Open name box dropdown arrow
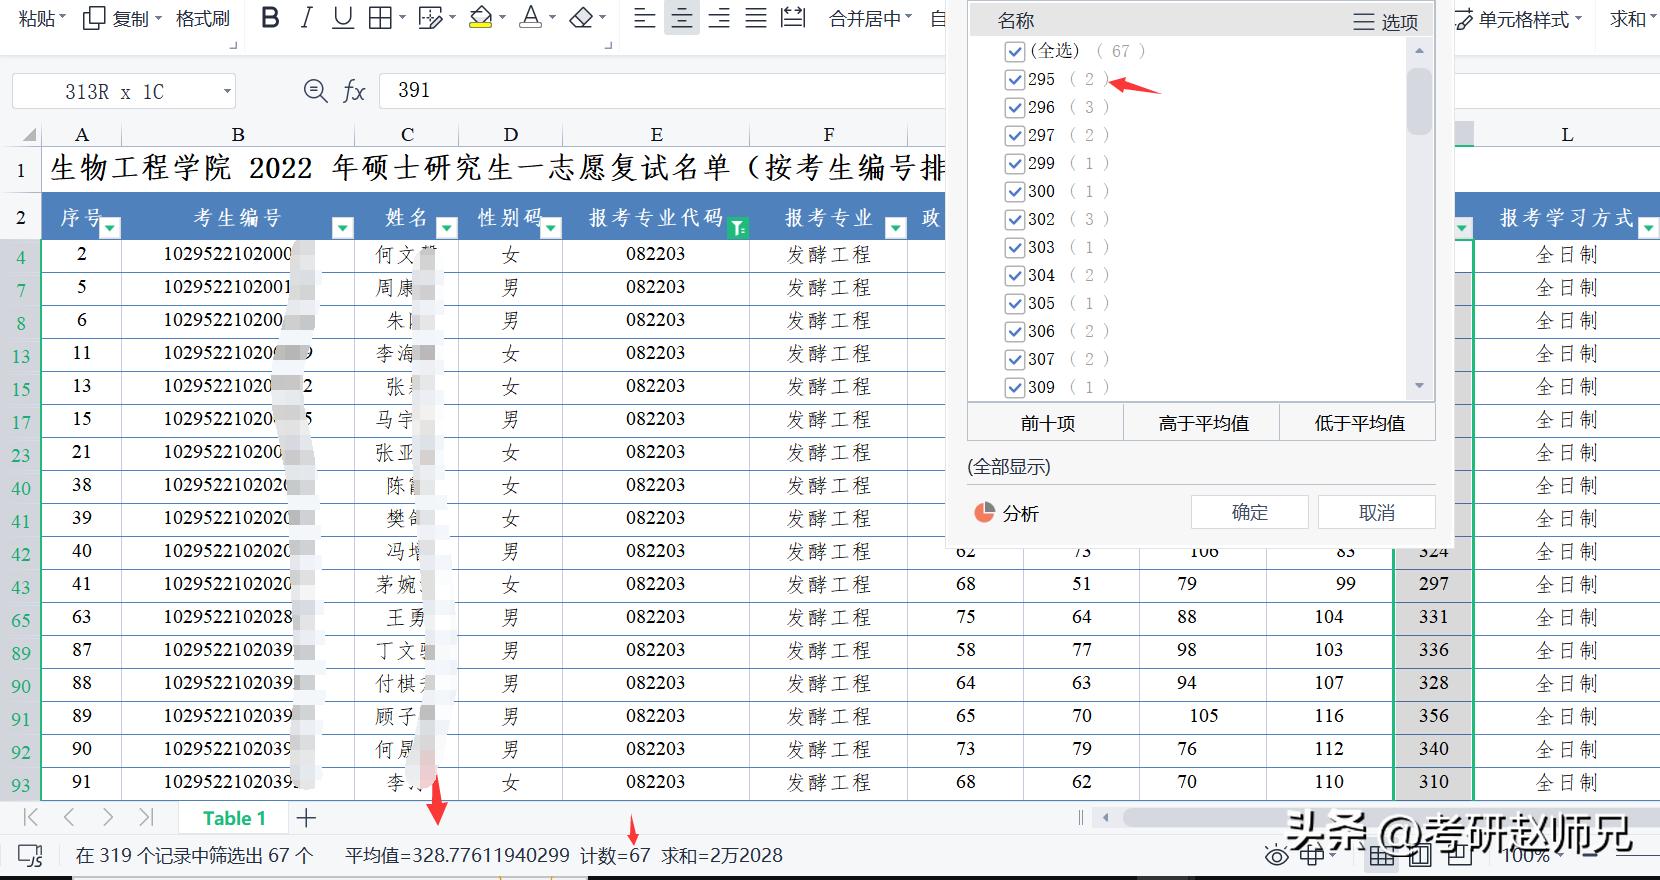 click(227, 92)
